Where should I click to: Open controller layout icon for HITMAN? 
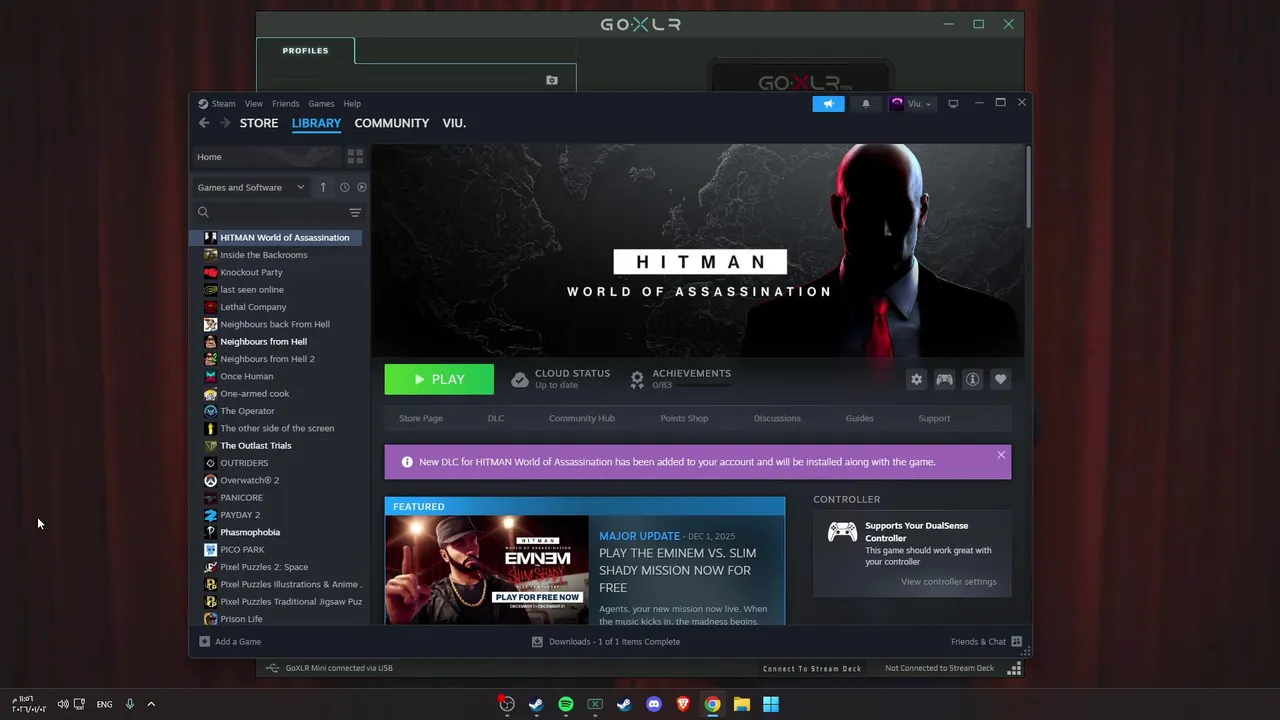pyautogui.click(x=944, y=380)
